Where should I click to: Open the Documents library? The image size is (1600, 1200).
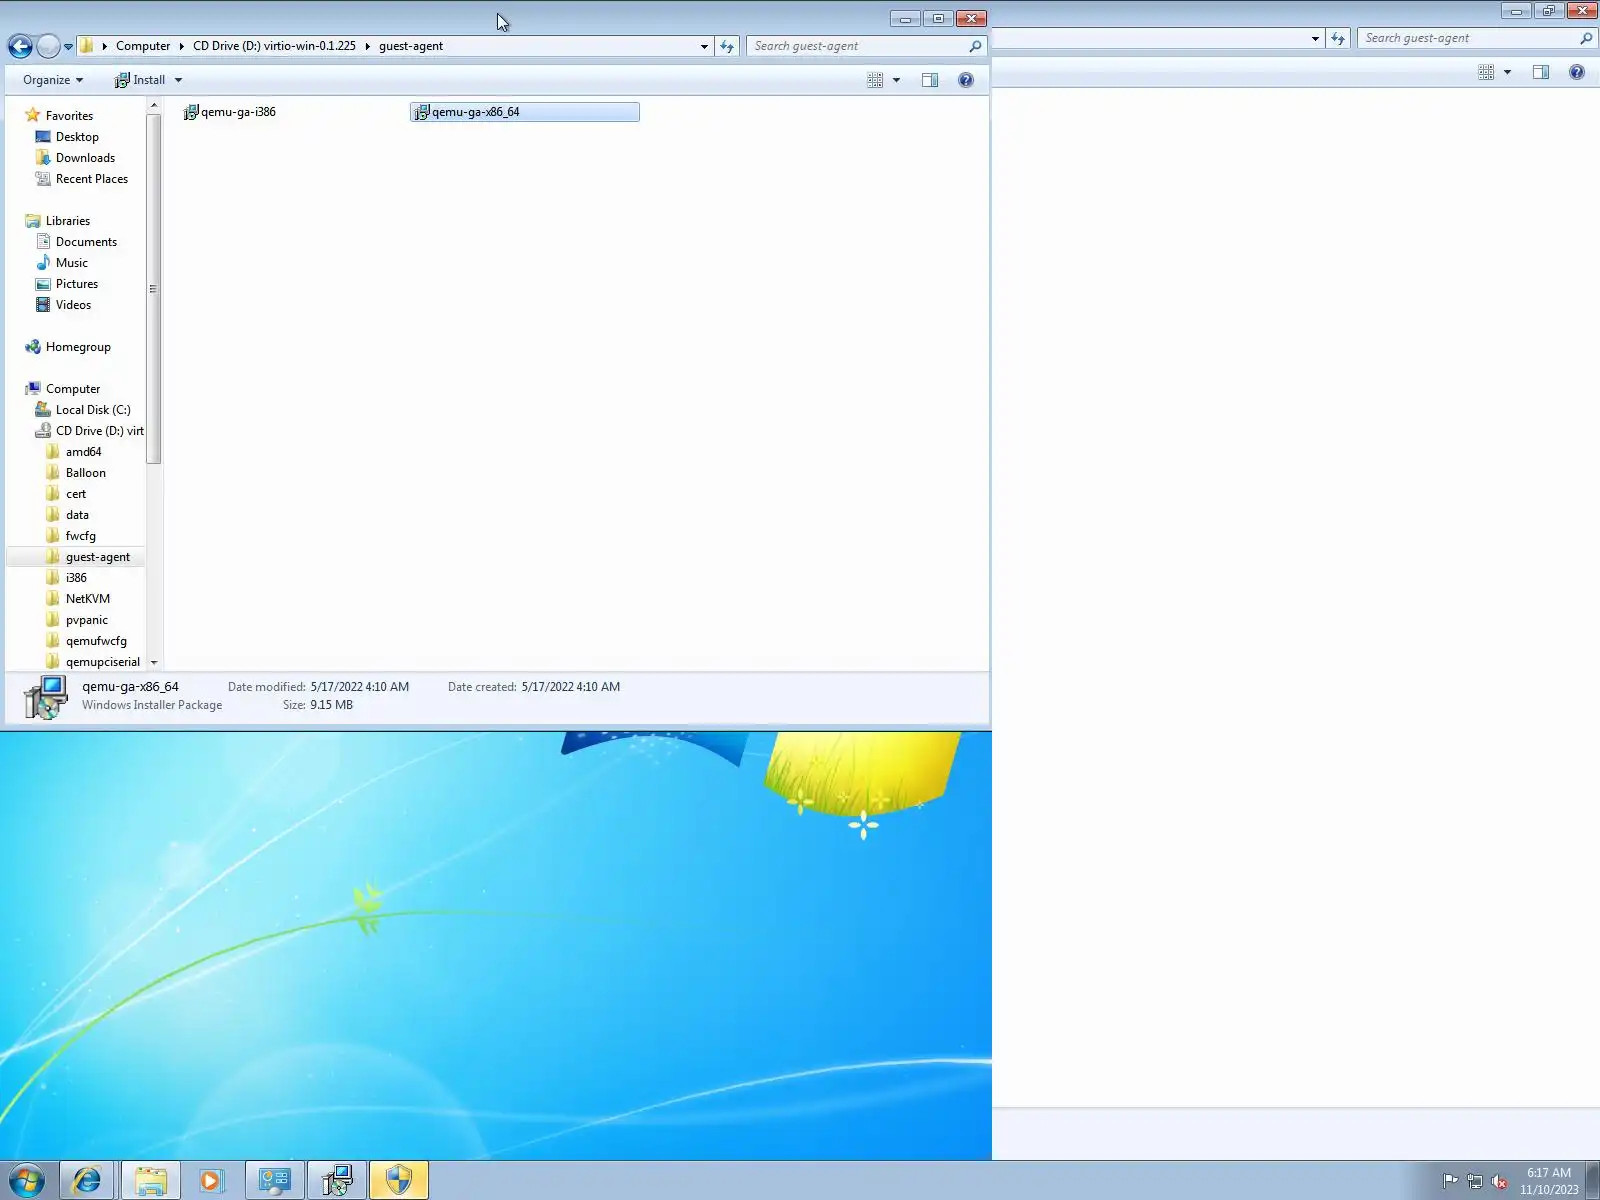pos(86,242)
